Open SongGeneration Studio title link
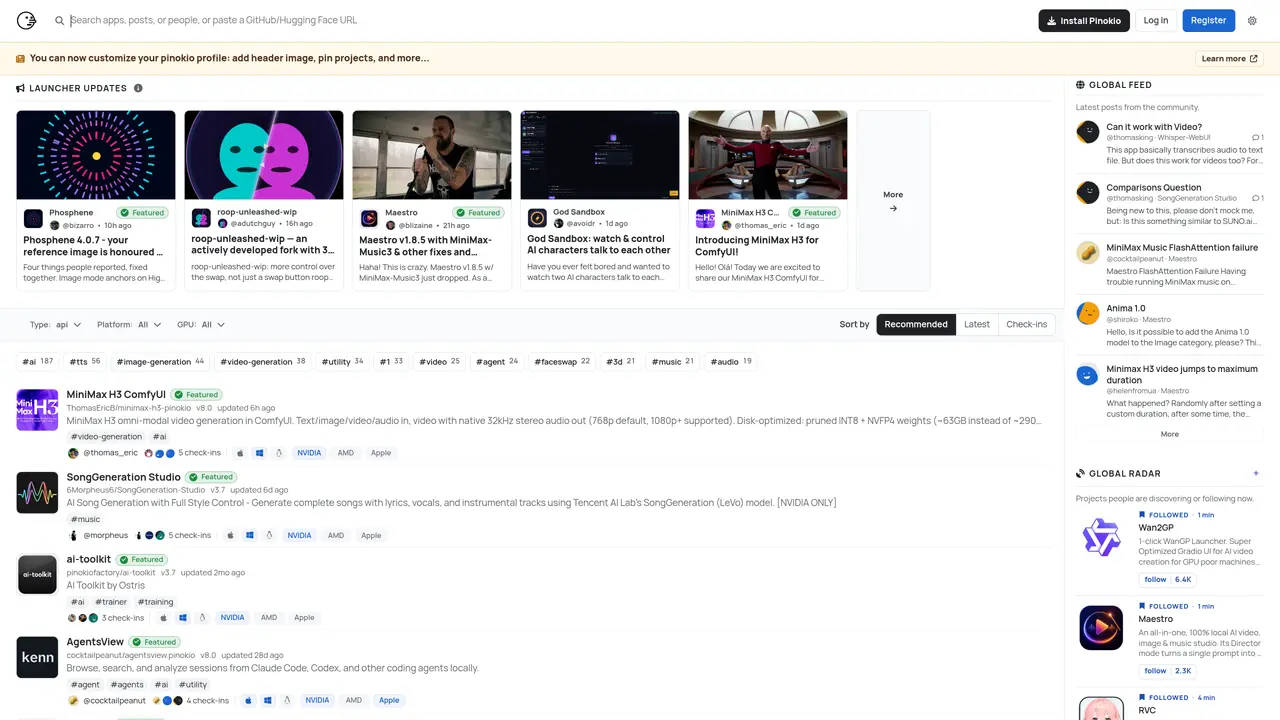 coord(123,477)
